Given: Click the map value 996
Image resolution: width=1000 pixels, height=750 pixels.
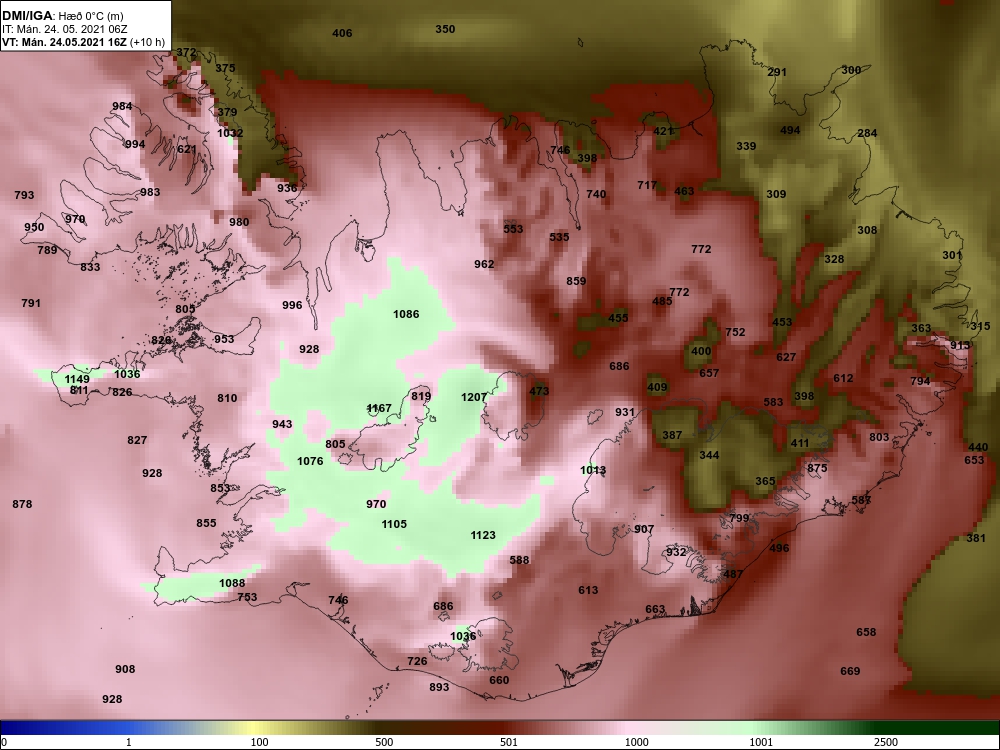Looking at the screenshot, I should [292, 305].
